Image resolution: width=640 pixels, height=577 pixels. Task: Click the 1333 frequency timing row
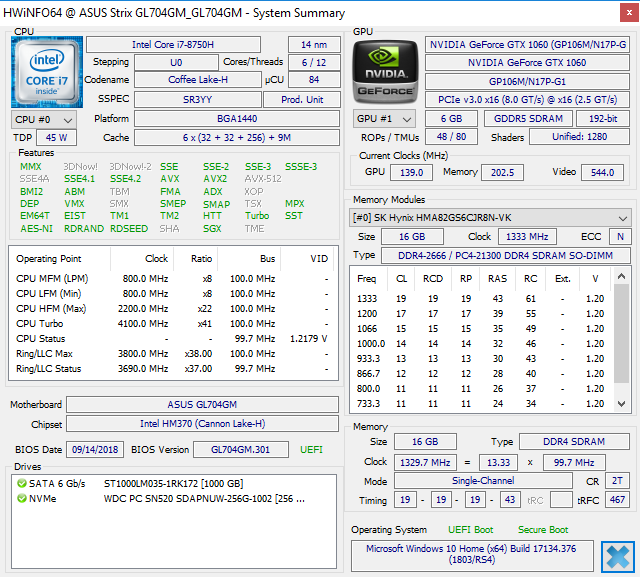pos(481,299)
